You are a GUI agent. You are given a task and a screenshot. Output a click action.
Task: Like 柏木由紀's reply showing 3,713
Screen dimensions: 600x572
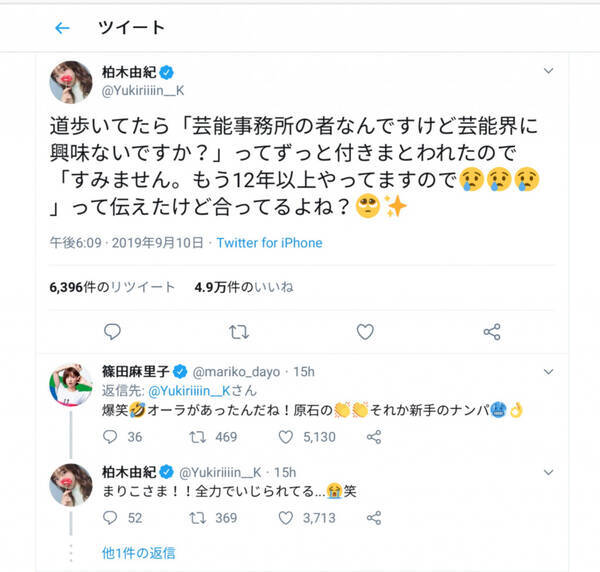[x=285, y=518]
